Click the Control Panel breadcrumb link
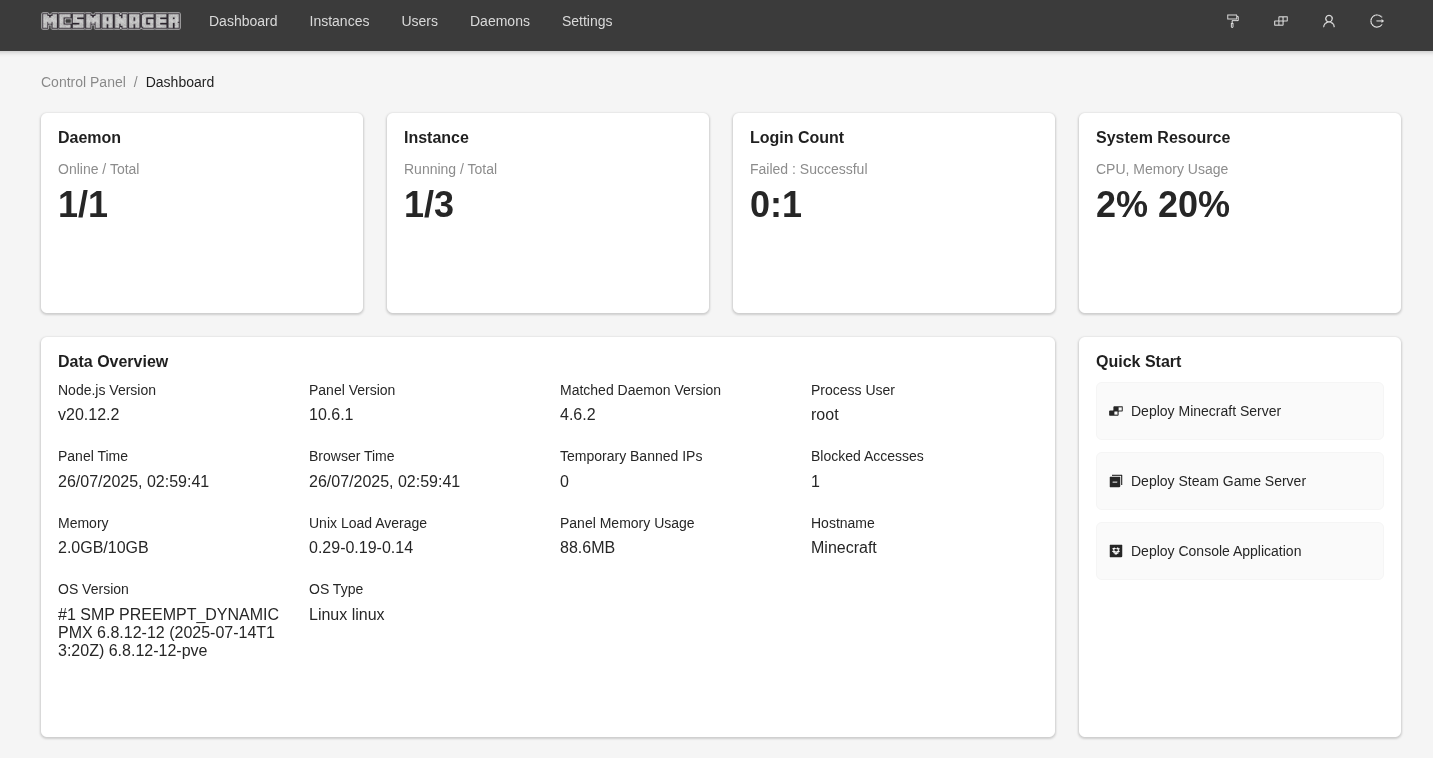The width and height of the screenshot is (1433, 758). [83, 82]
